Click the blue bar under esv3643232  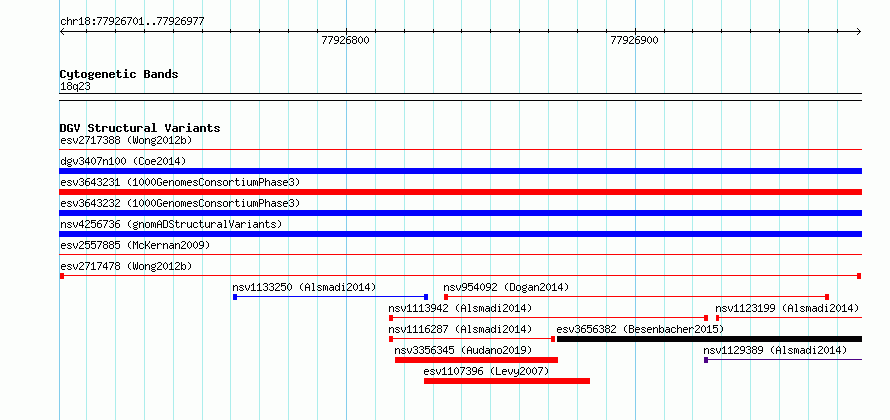460,213
